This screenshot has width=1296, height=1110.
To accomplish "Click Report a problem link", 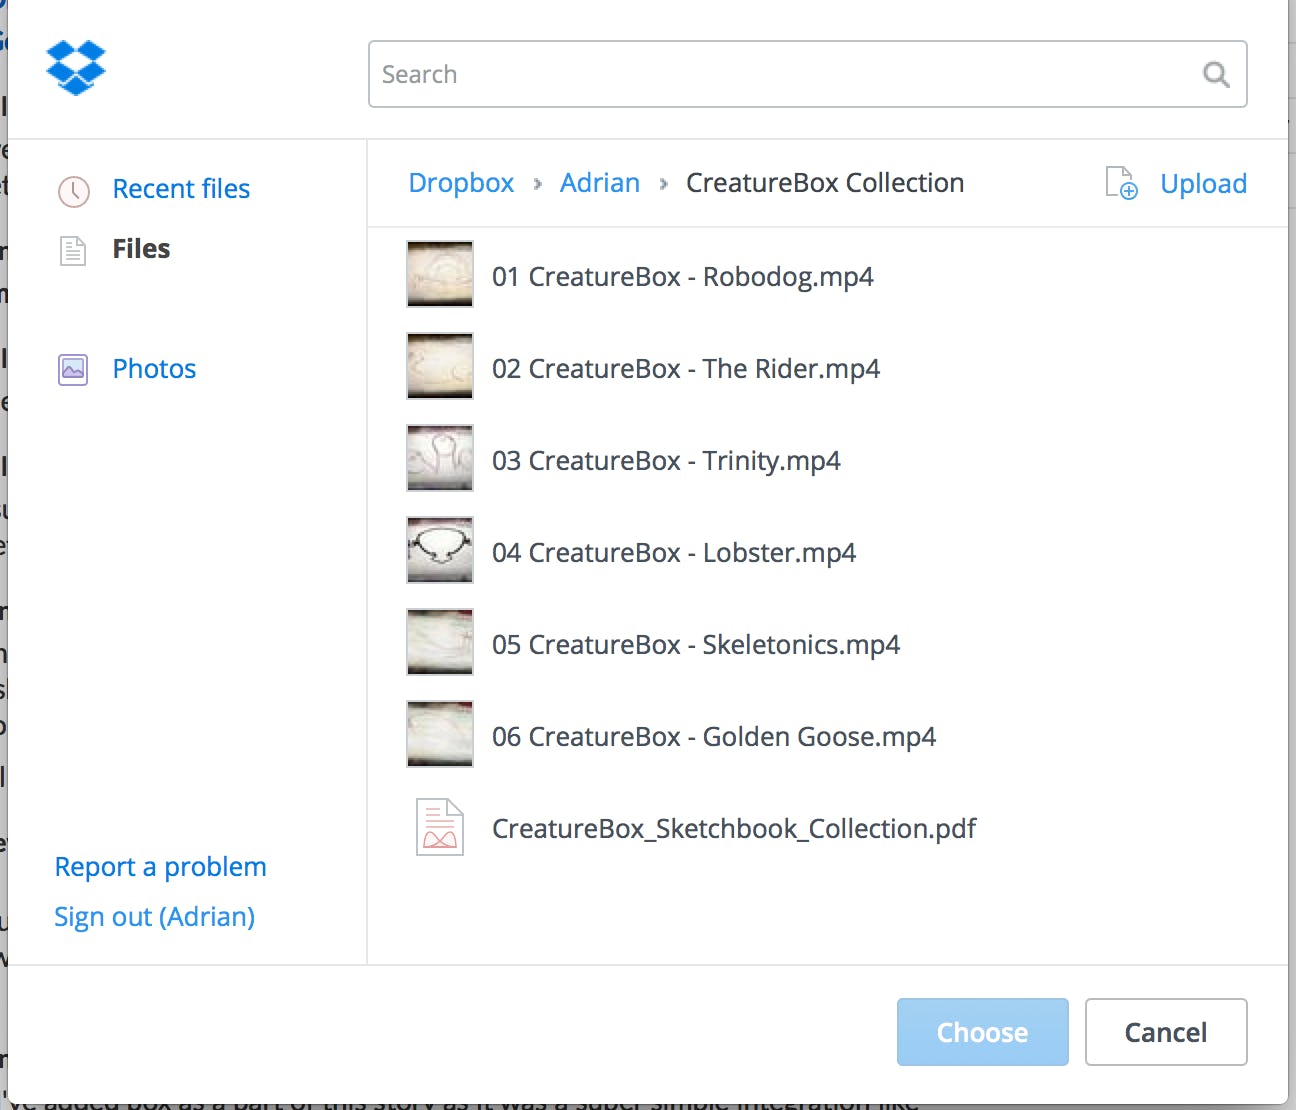I will (x=160, y=867).
